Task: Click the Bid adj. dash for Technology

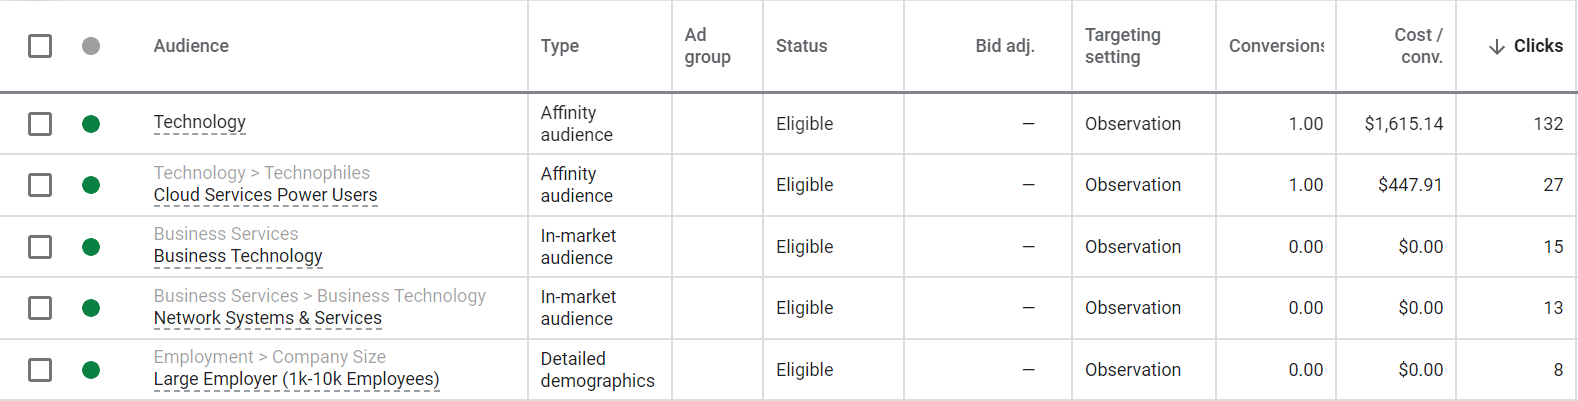Action: point(1028,124)
